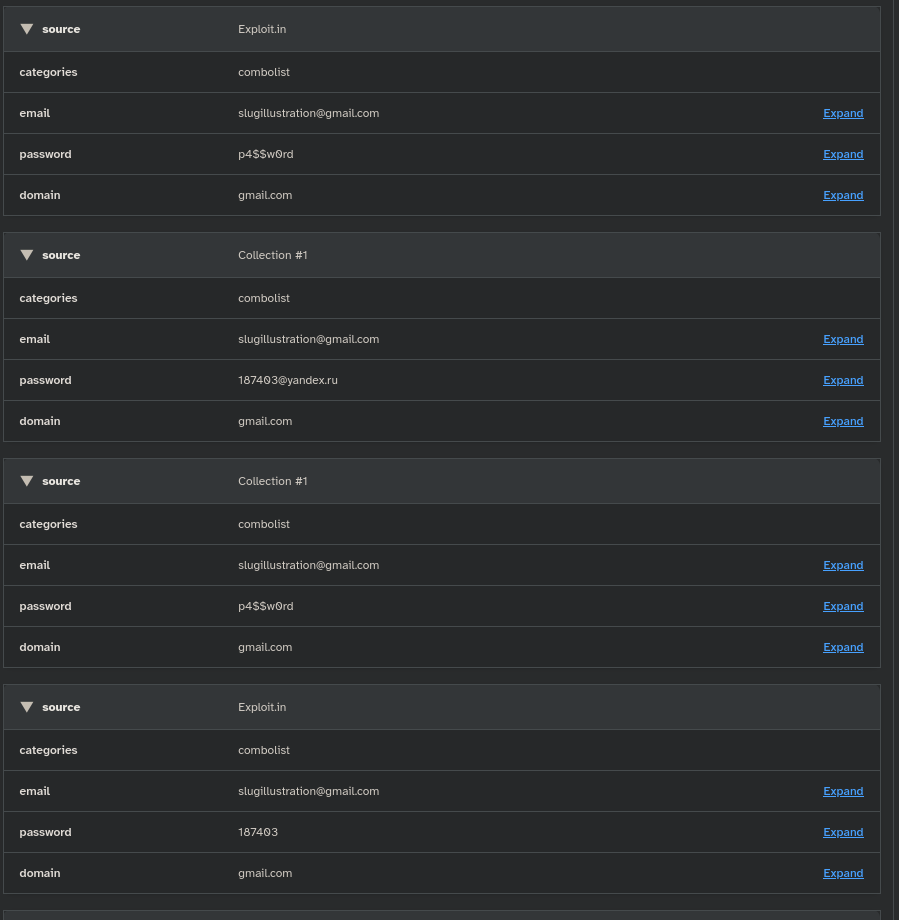Viewport: 899px width, 920px height.
Task: Expand password in the last Exploit.in record
Action: coord(842,832)
